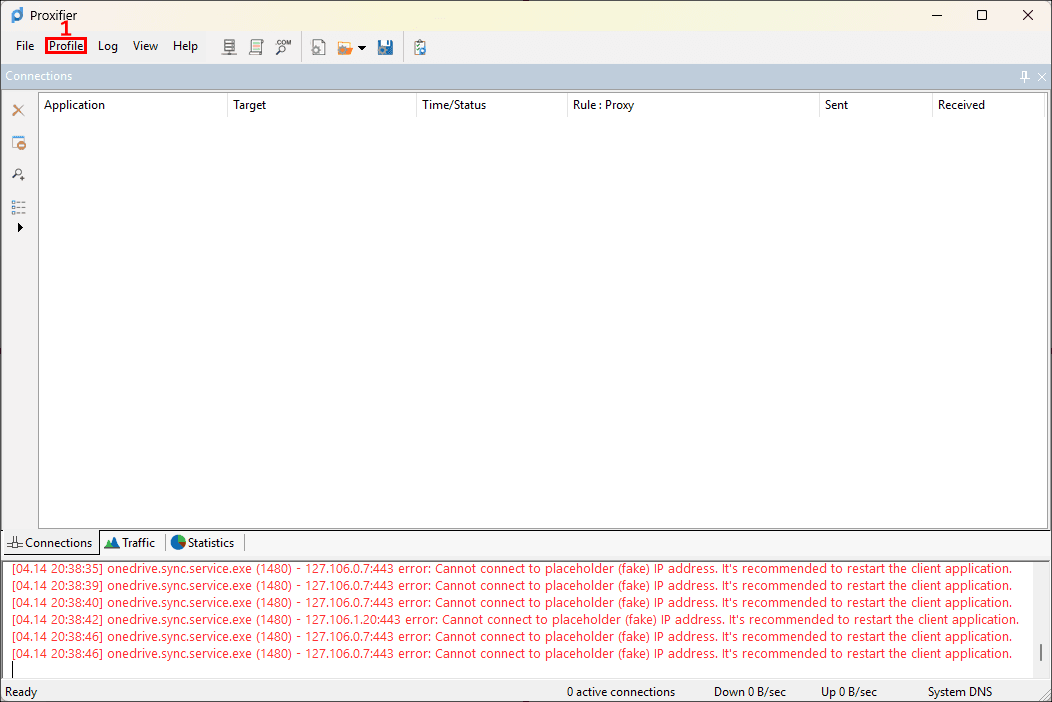Click the Proxifier title bar app icon
Screen dimensions: 1052x702
pos(17,15)
